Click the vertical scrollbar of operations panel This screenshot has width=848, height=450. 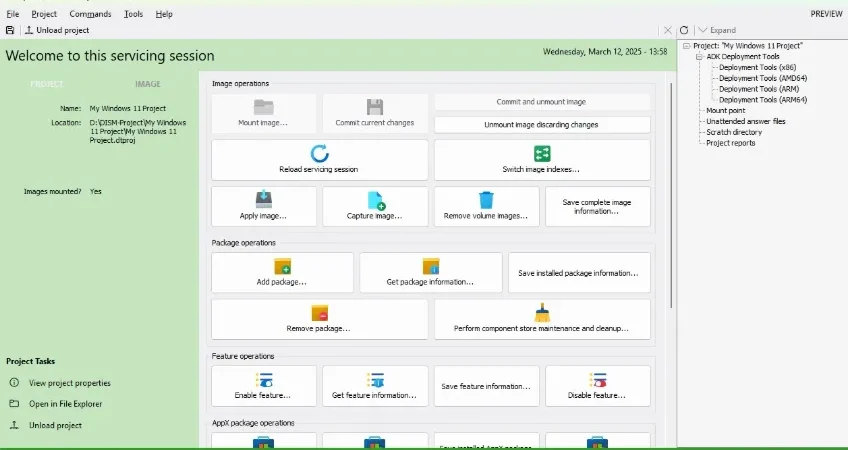coord(672,195)
